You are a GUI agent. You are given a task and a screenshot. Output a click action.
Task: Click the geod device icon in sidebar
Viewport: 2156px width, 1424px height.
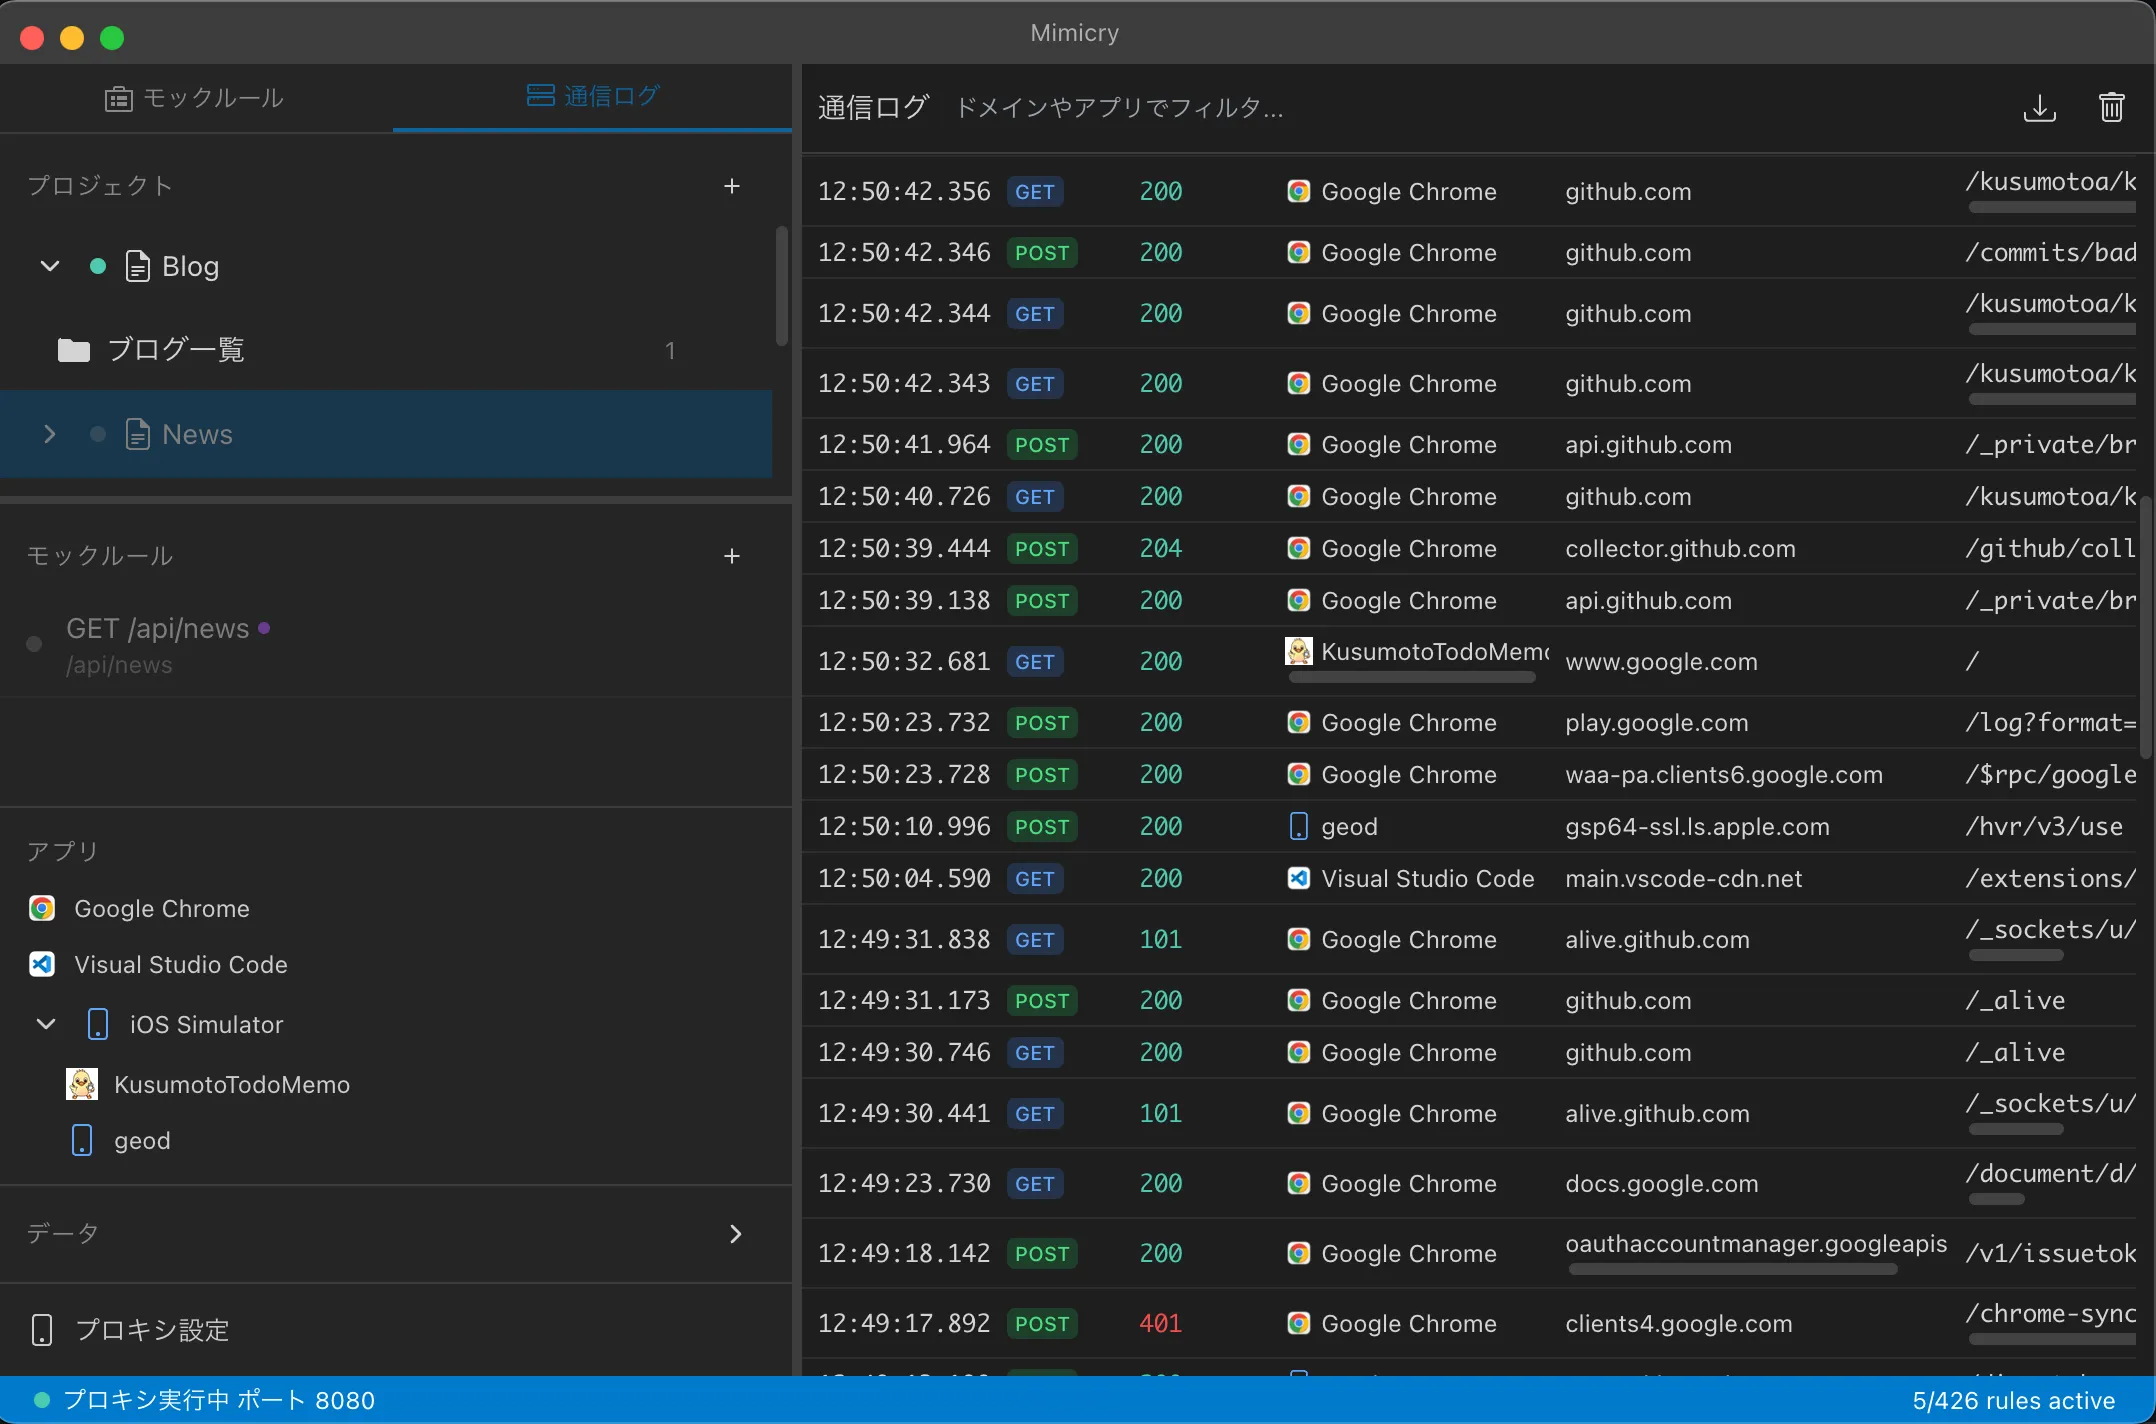pos(82,1140)
